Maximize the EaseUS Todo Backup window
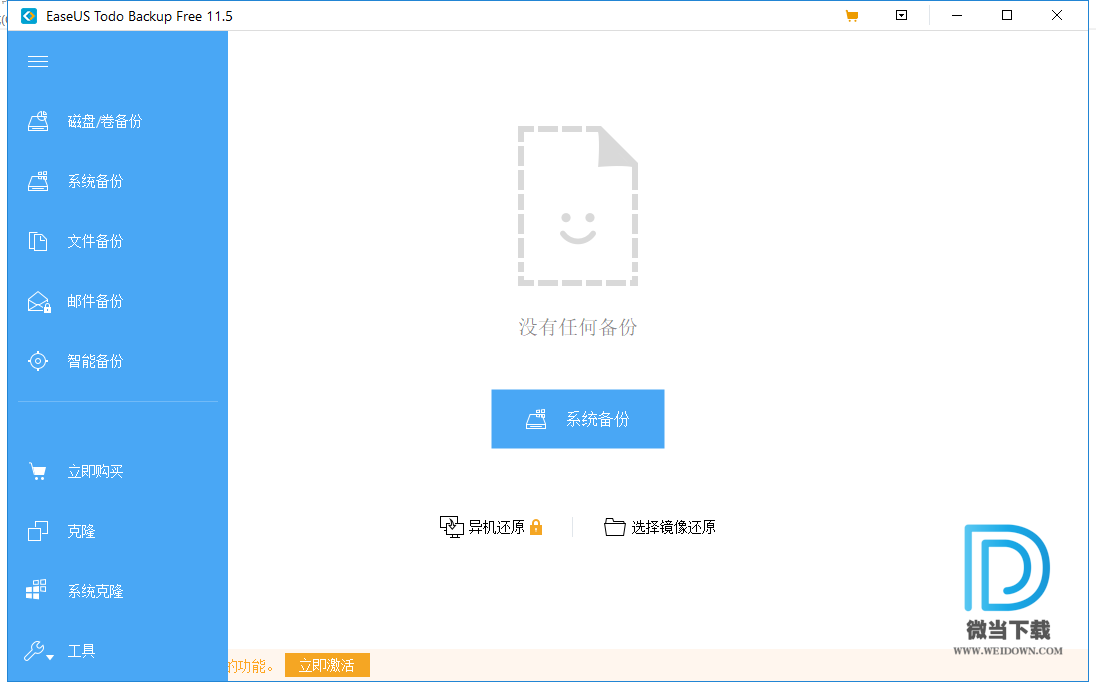 tap(1007, 15)
